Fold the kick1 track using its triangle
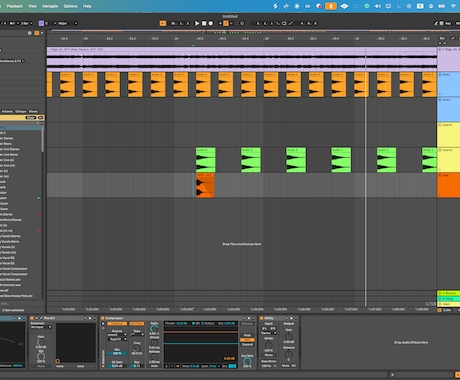460x380 pixels. click(x=440, y=74)
